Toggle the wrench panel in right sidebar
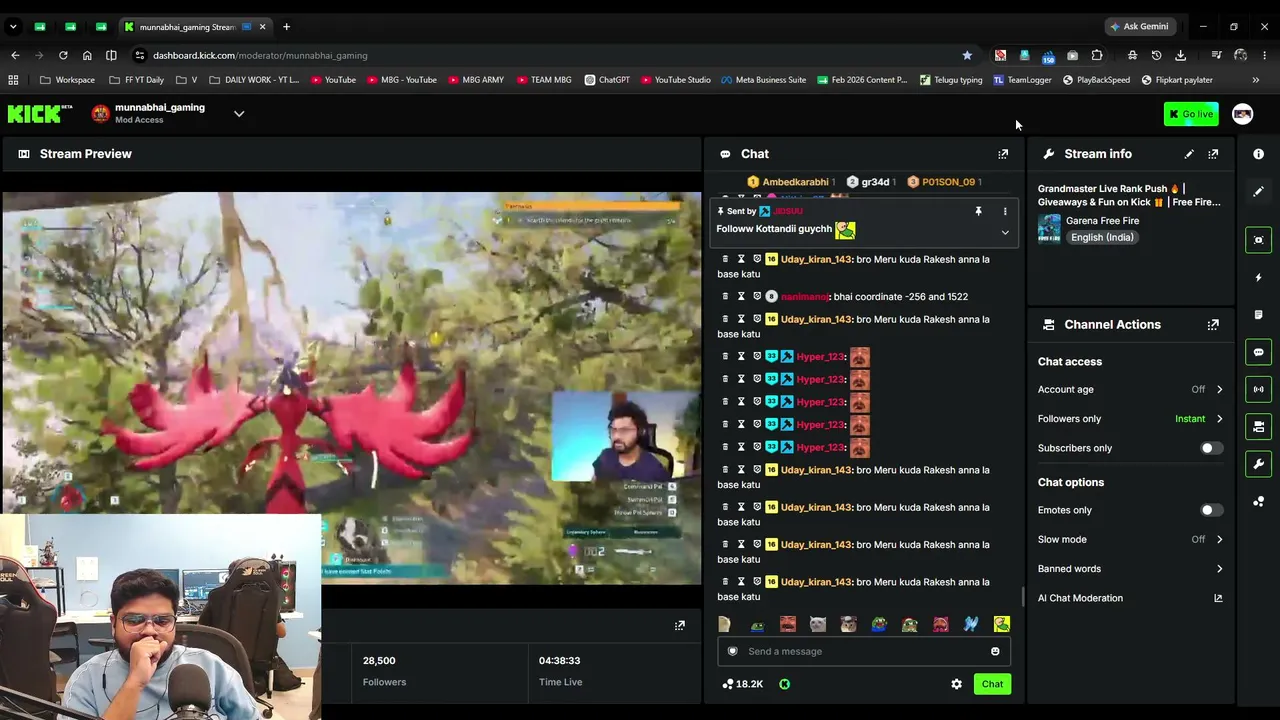 click(1259, 464)
